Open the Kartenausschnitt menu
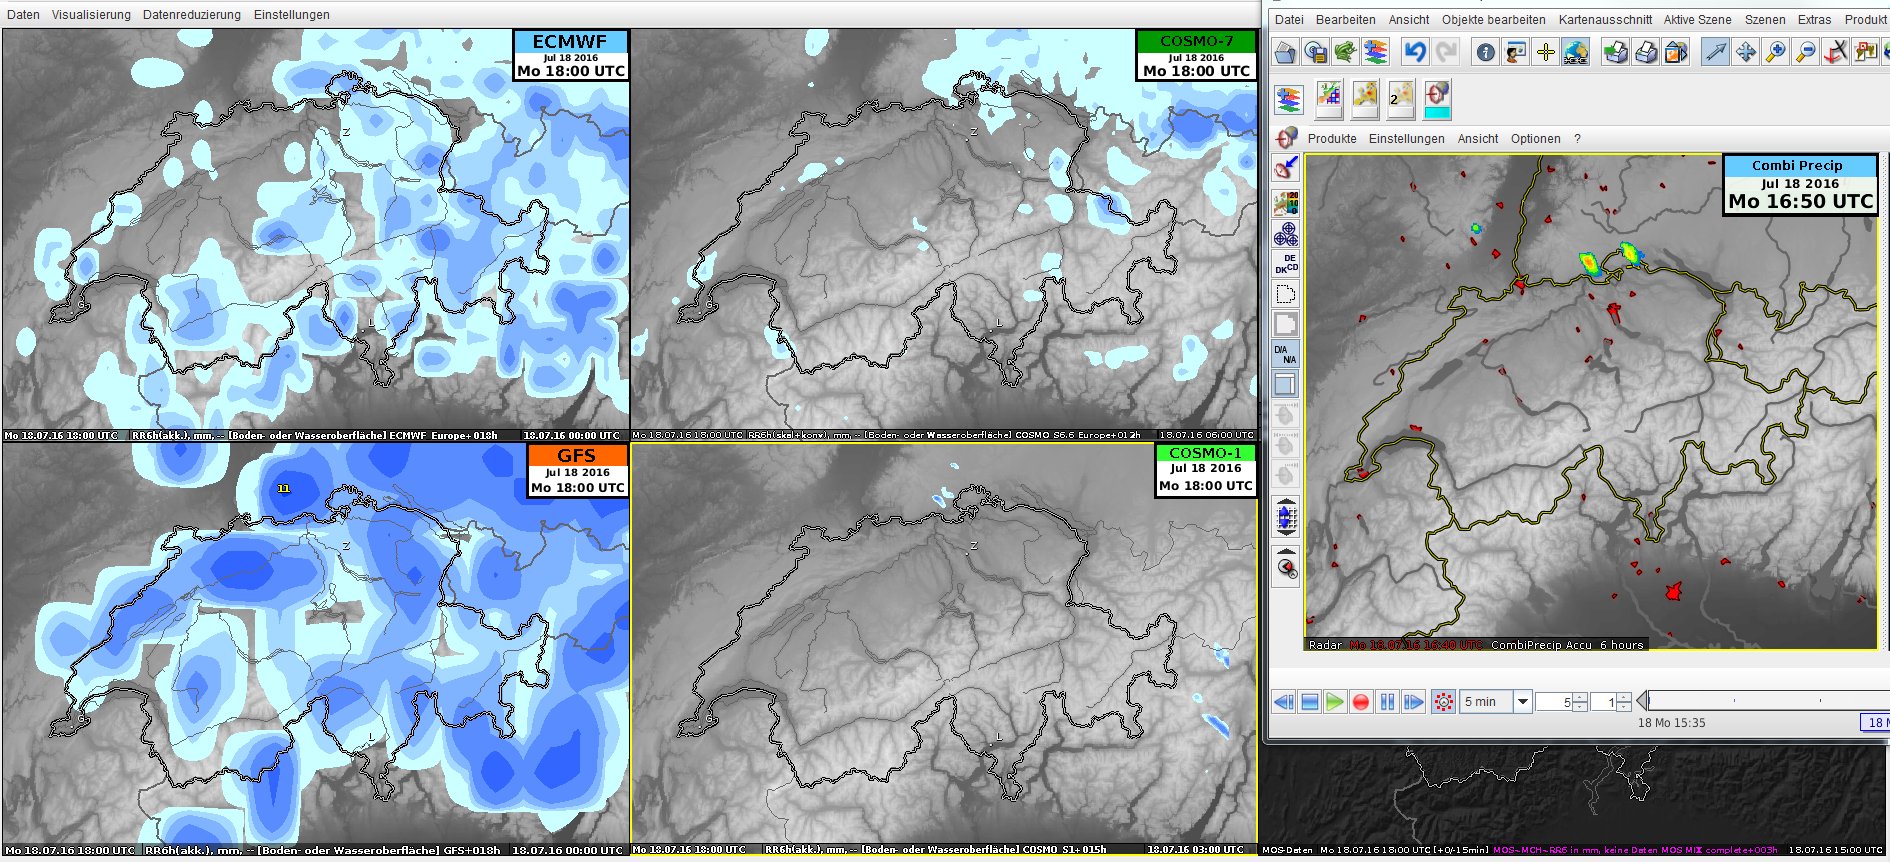 [1604, 20]
